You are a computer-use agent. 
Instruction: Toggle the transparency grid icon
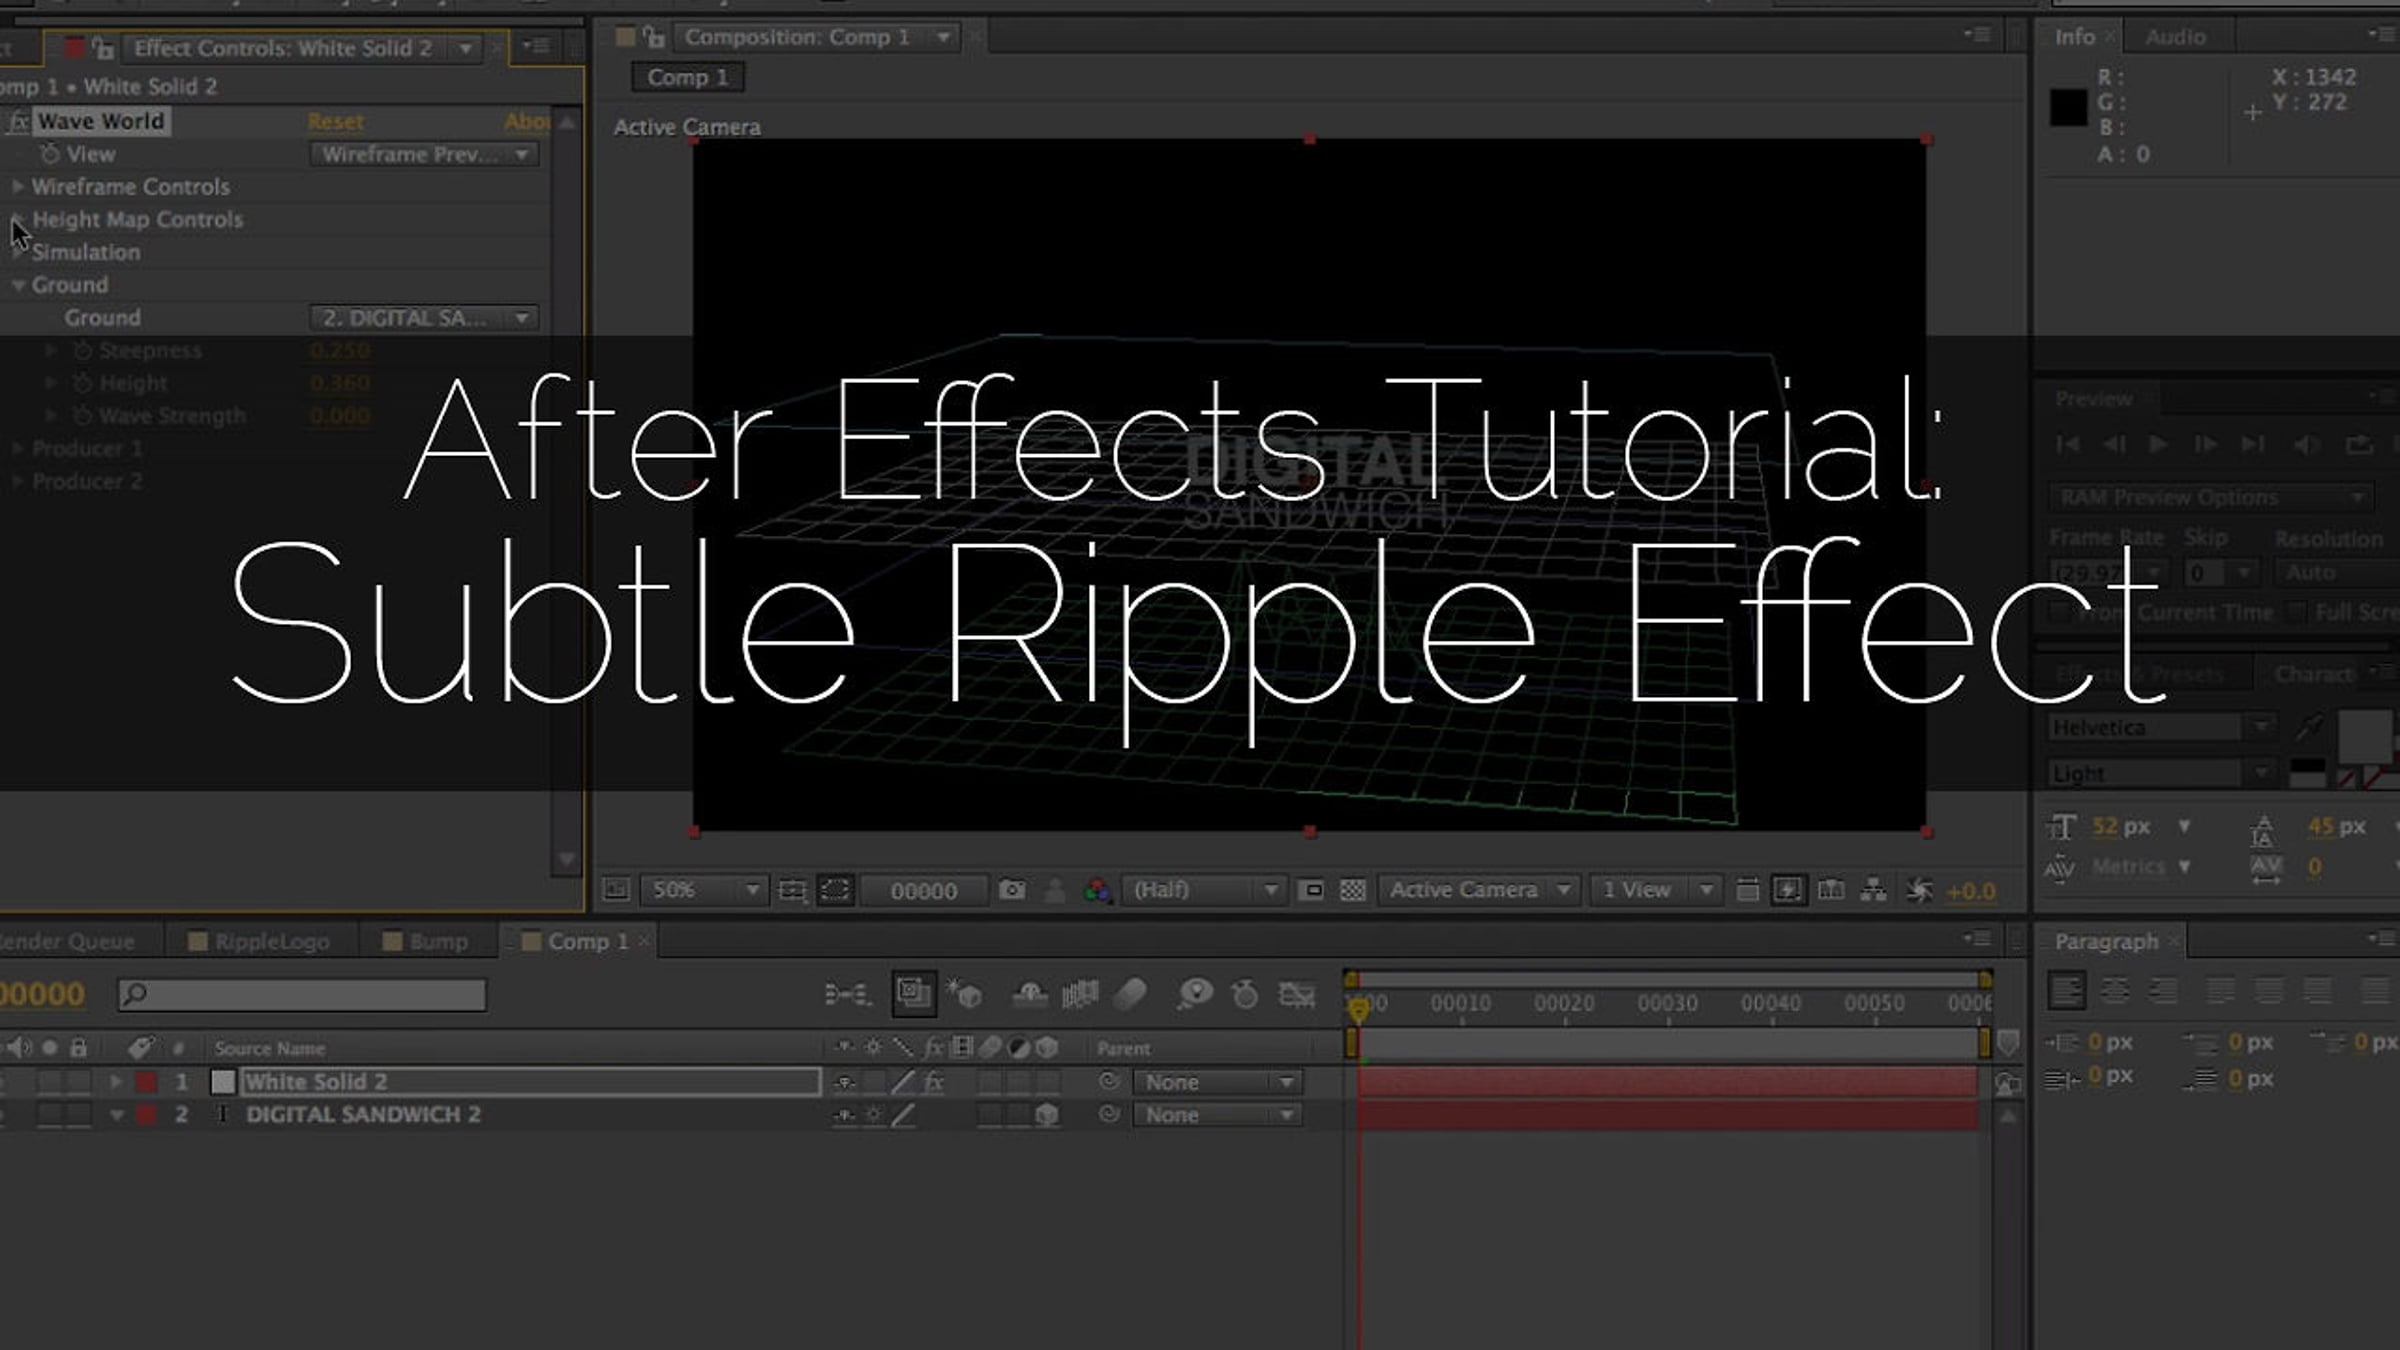click(x=1352, y=890)
